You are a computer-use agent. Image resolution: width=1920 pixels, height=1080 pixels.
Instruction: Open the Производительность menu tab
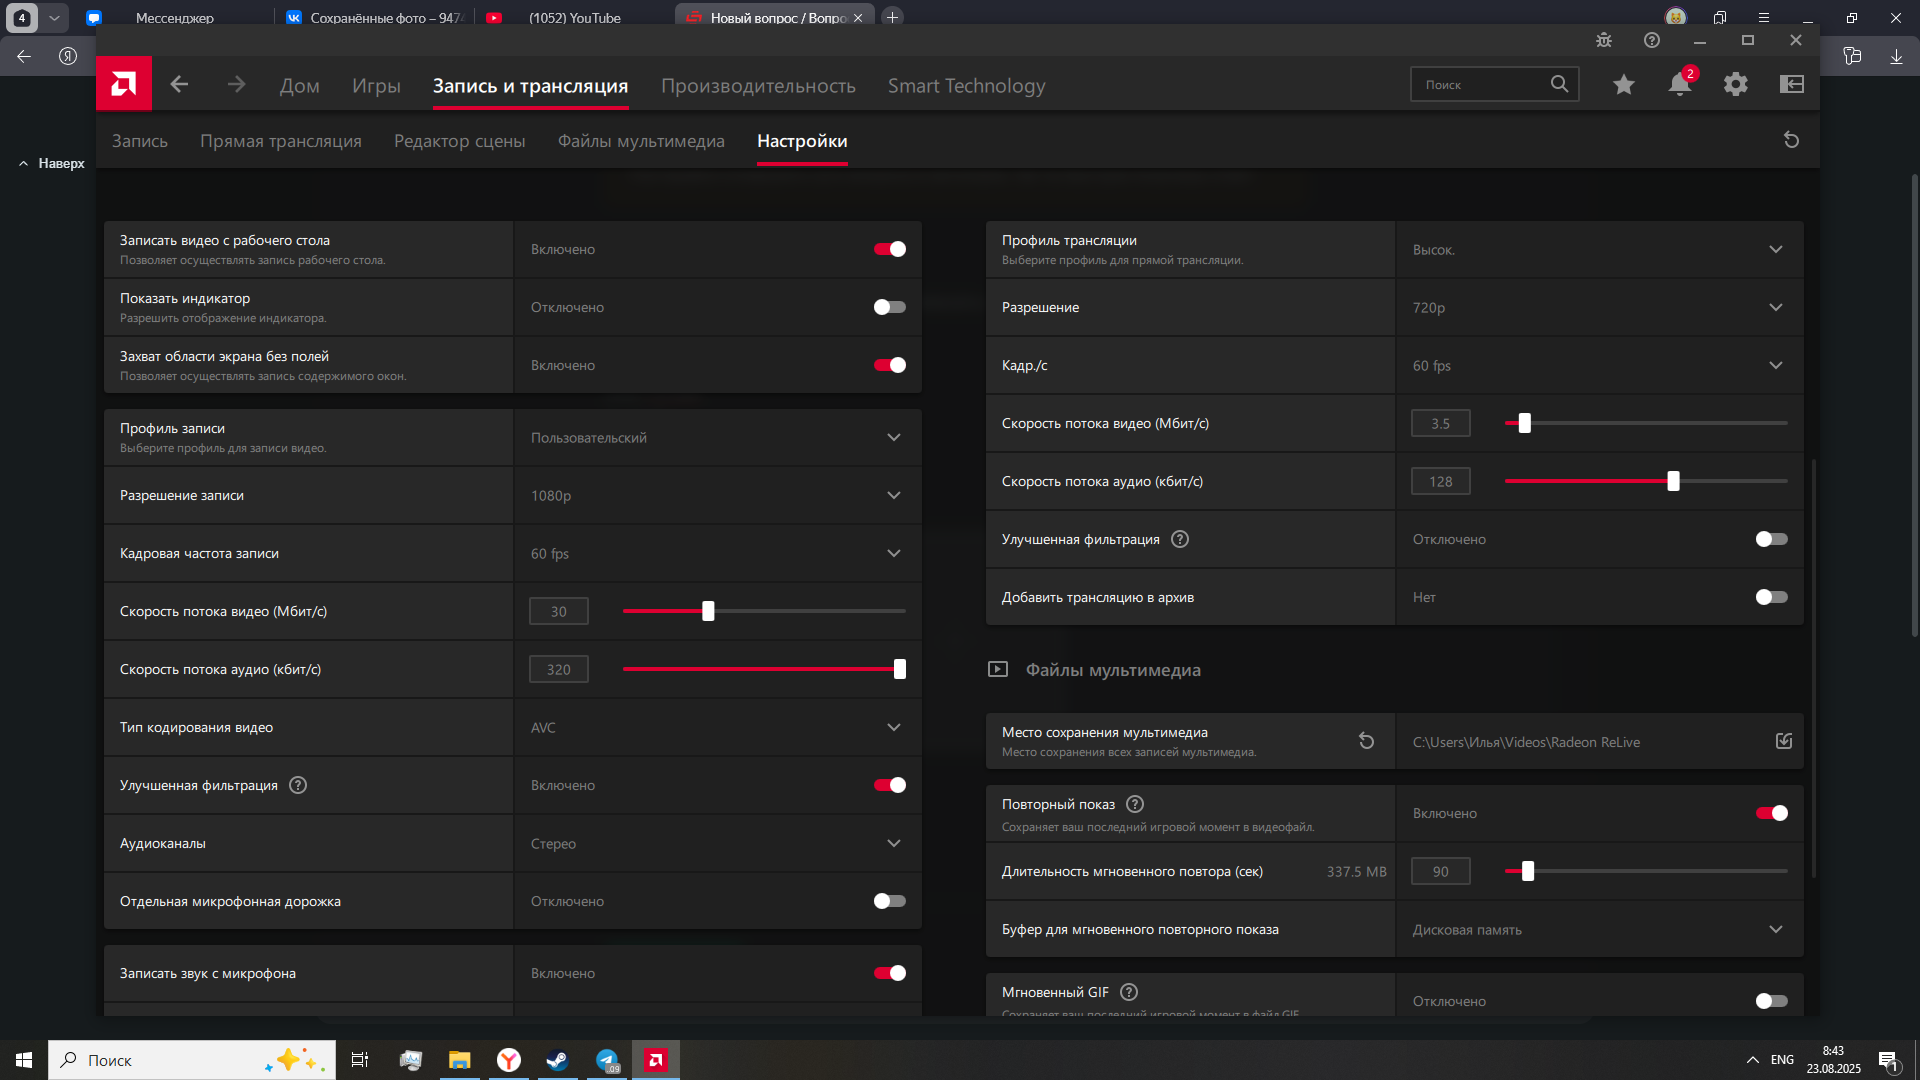point(758,86)
